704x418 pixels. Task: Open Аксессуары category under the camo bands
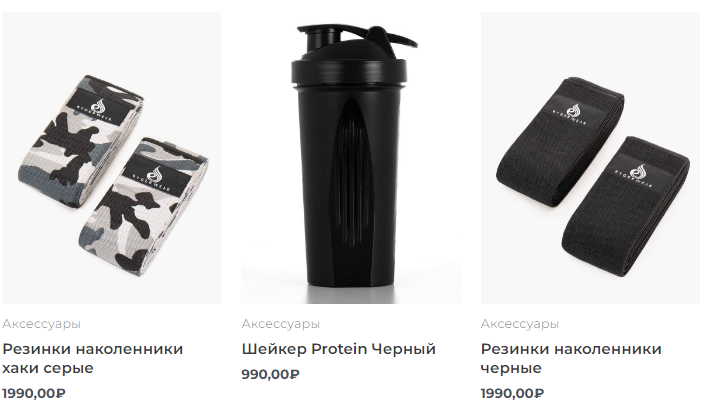(41, 324)
